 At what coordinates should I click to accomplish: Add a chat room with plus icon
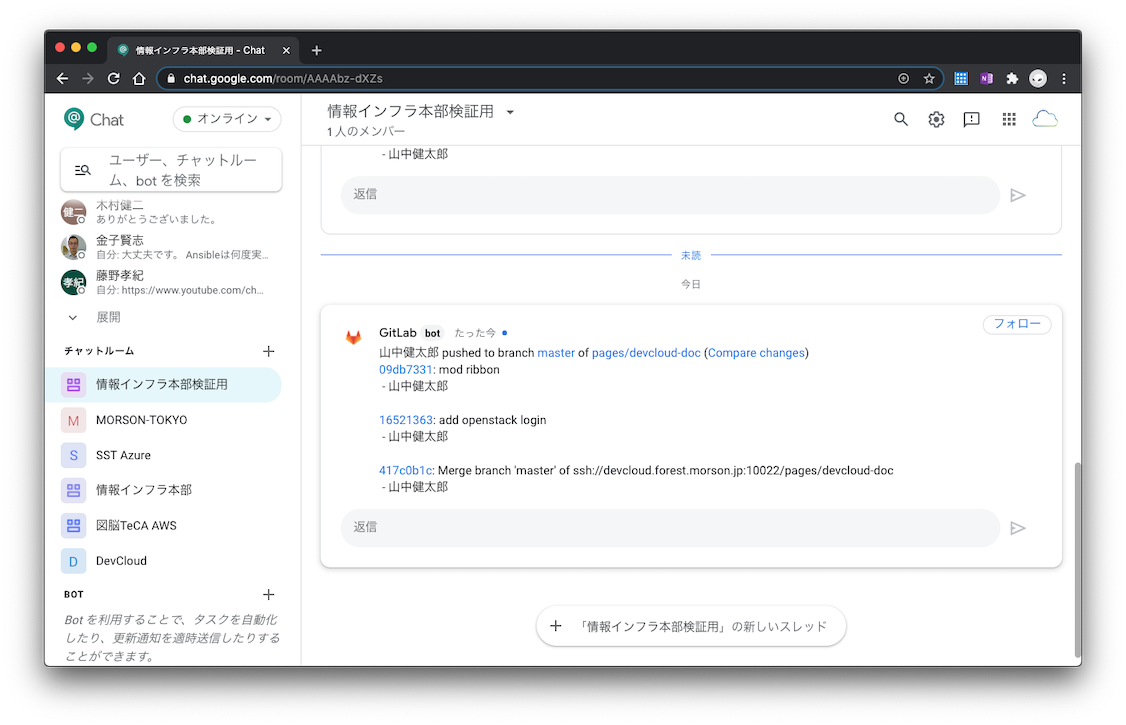coord(268,351)
